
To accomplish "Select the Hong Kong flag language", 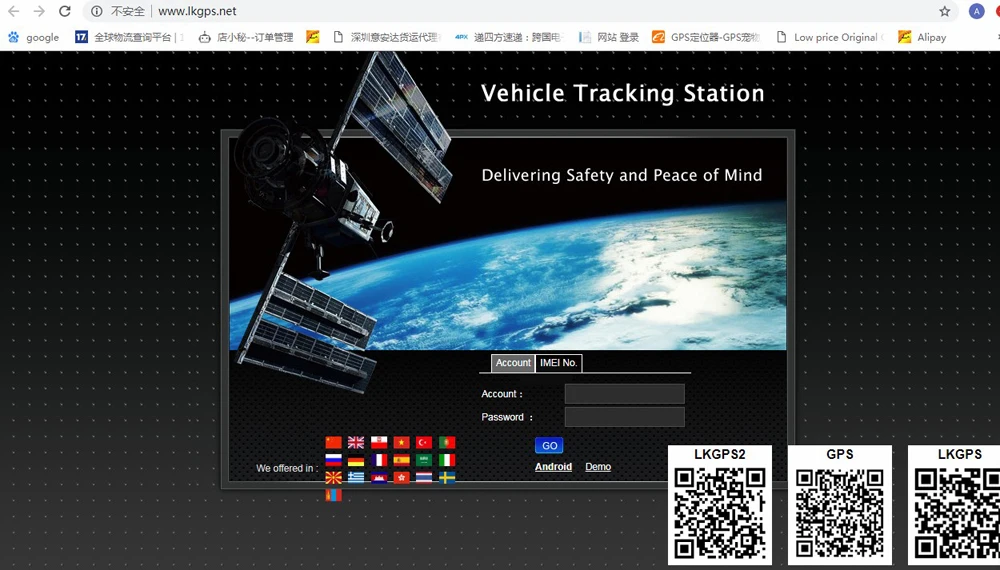I will [x=401, y=478].
